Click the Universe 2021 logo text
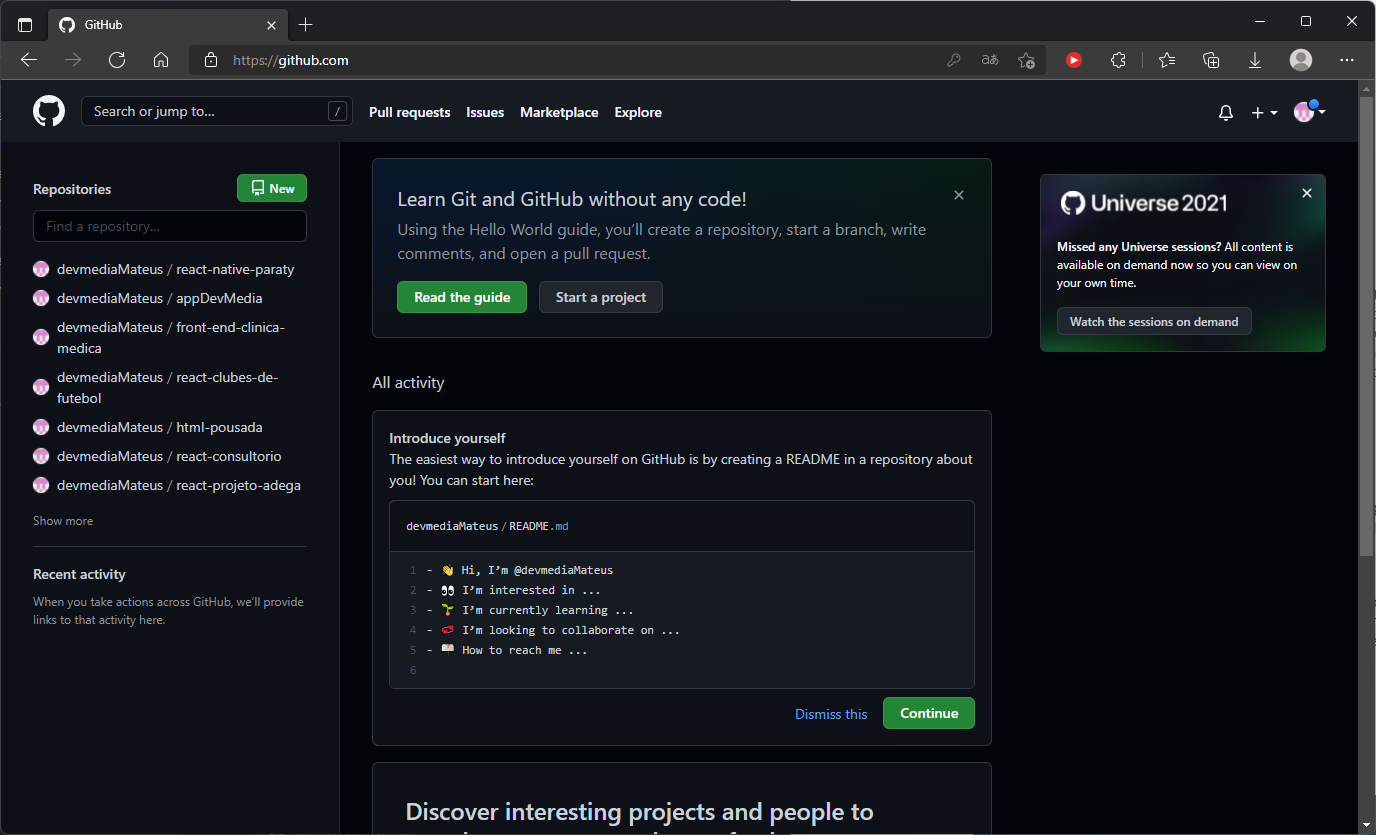Screen dimensions: 1376x835 click(1144, 203)
